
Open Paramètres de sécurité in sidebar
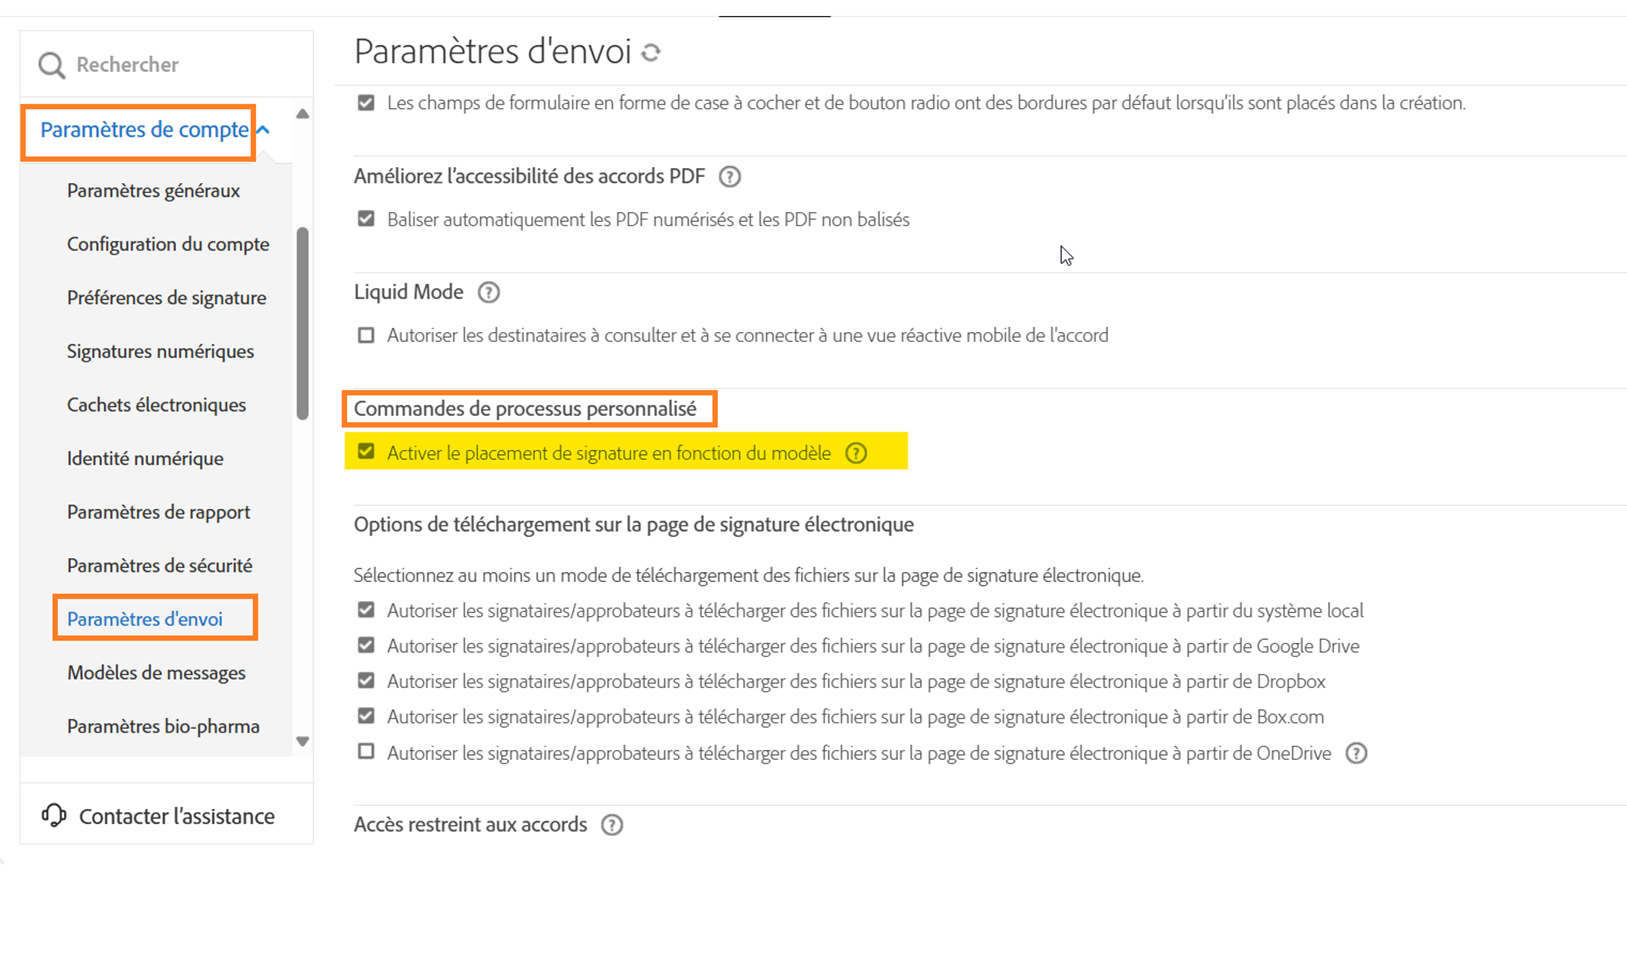point(159,566)
